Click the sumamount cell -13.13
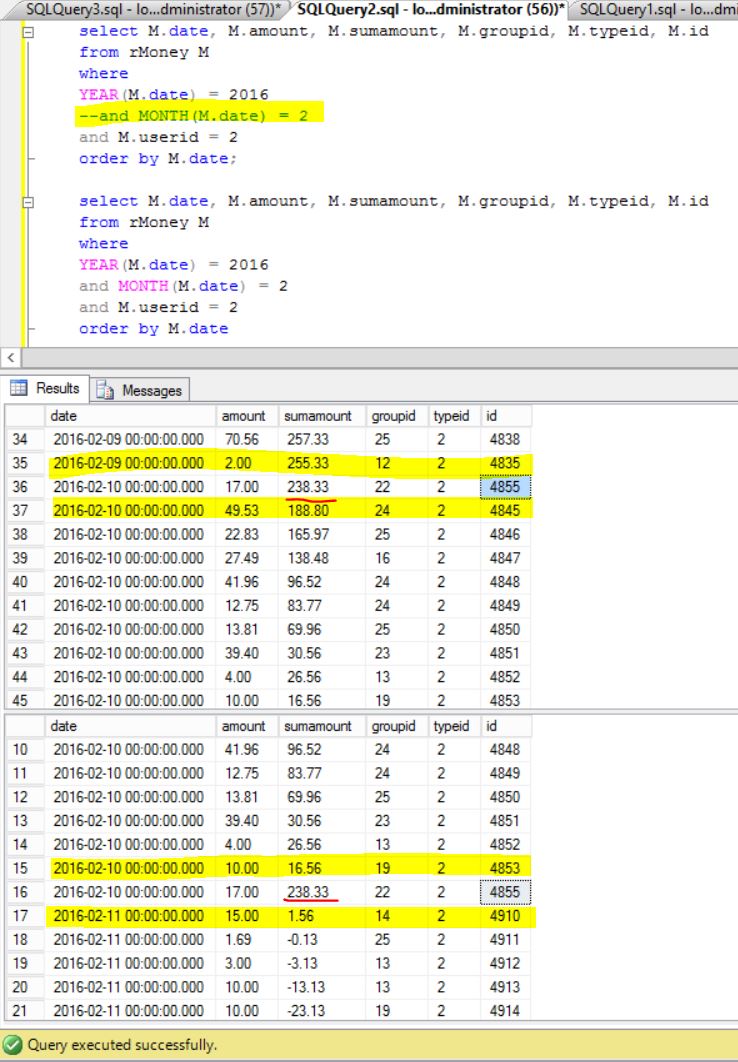 pos(322,987)
